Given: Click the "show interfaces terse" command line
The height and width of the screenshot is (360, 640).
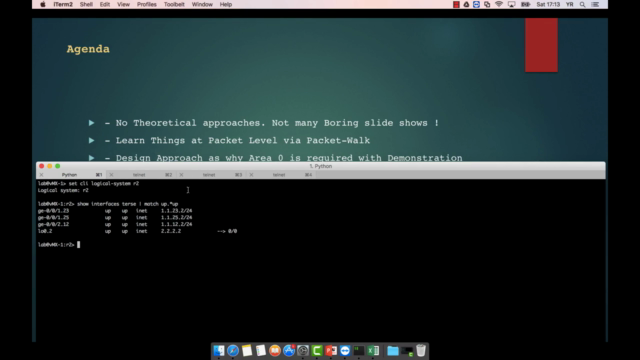Looking at the screenshot, I should pyautogui.click(x=108, y=204).
